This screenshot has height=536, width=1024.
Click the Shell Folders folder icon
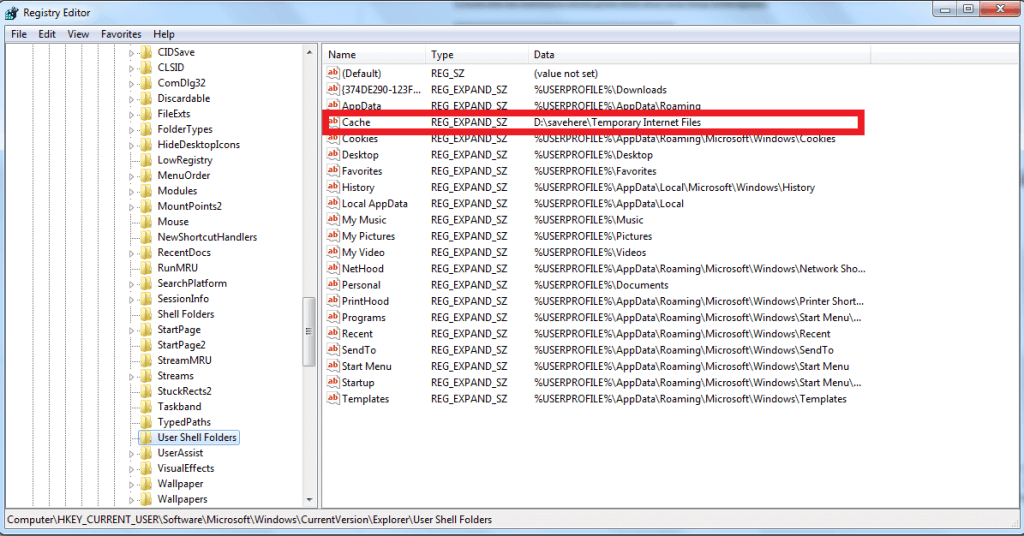tap(146, 314)
